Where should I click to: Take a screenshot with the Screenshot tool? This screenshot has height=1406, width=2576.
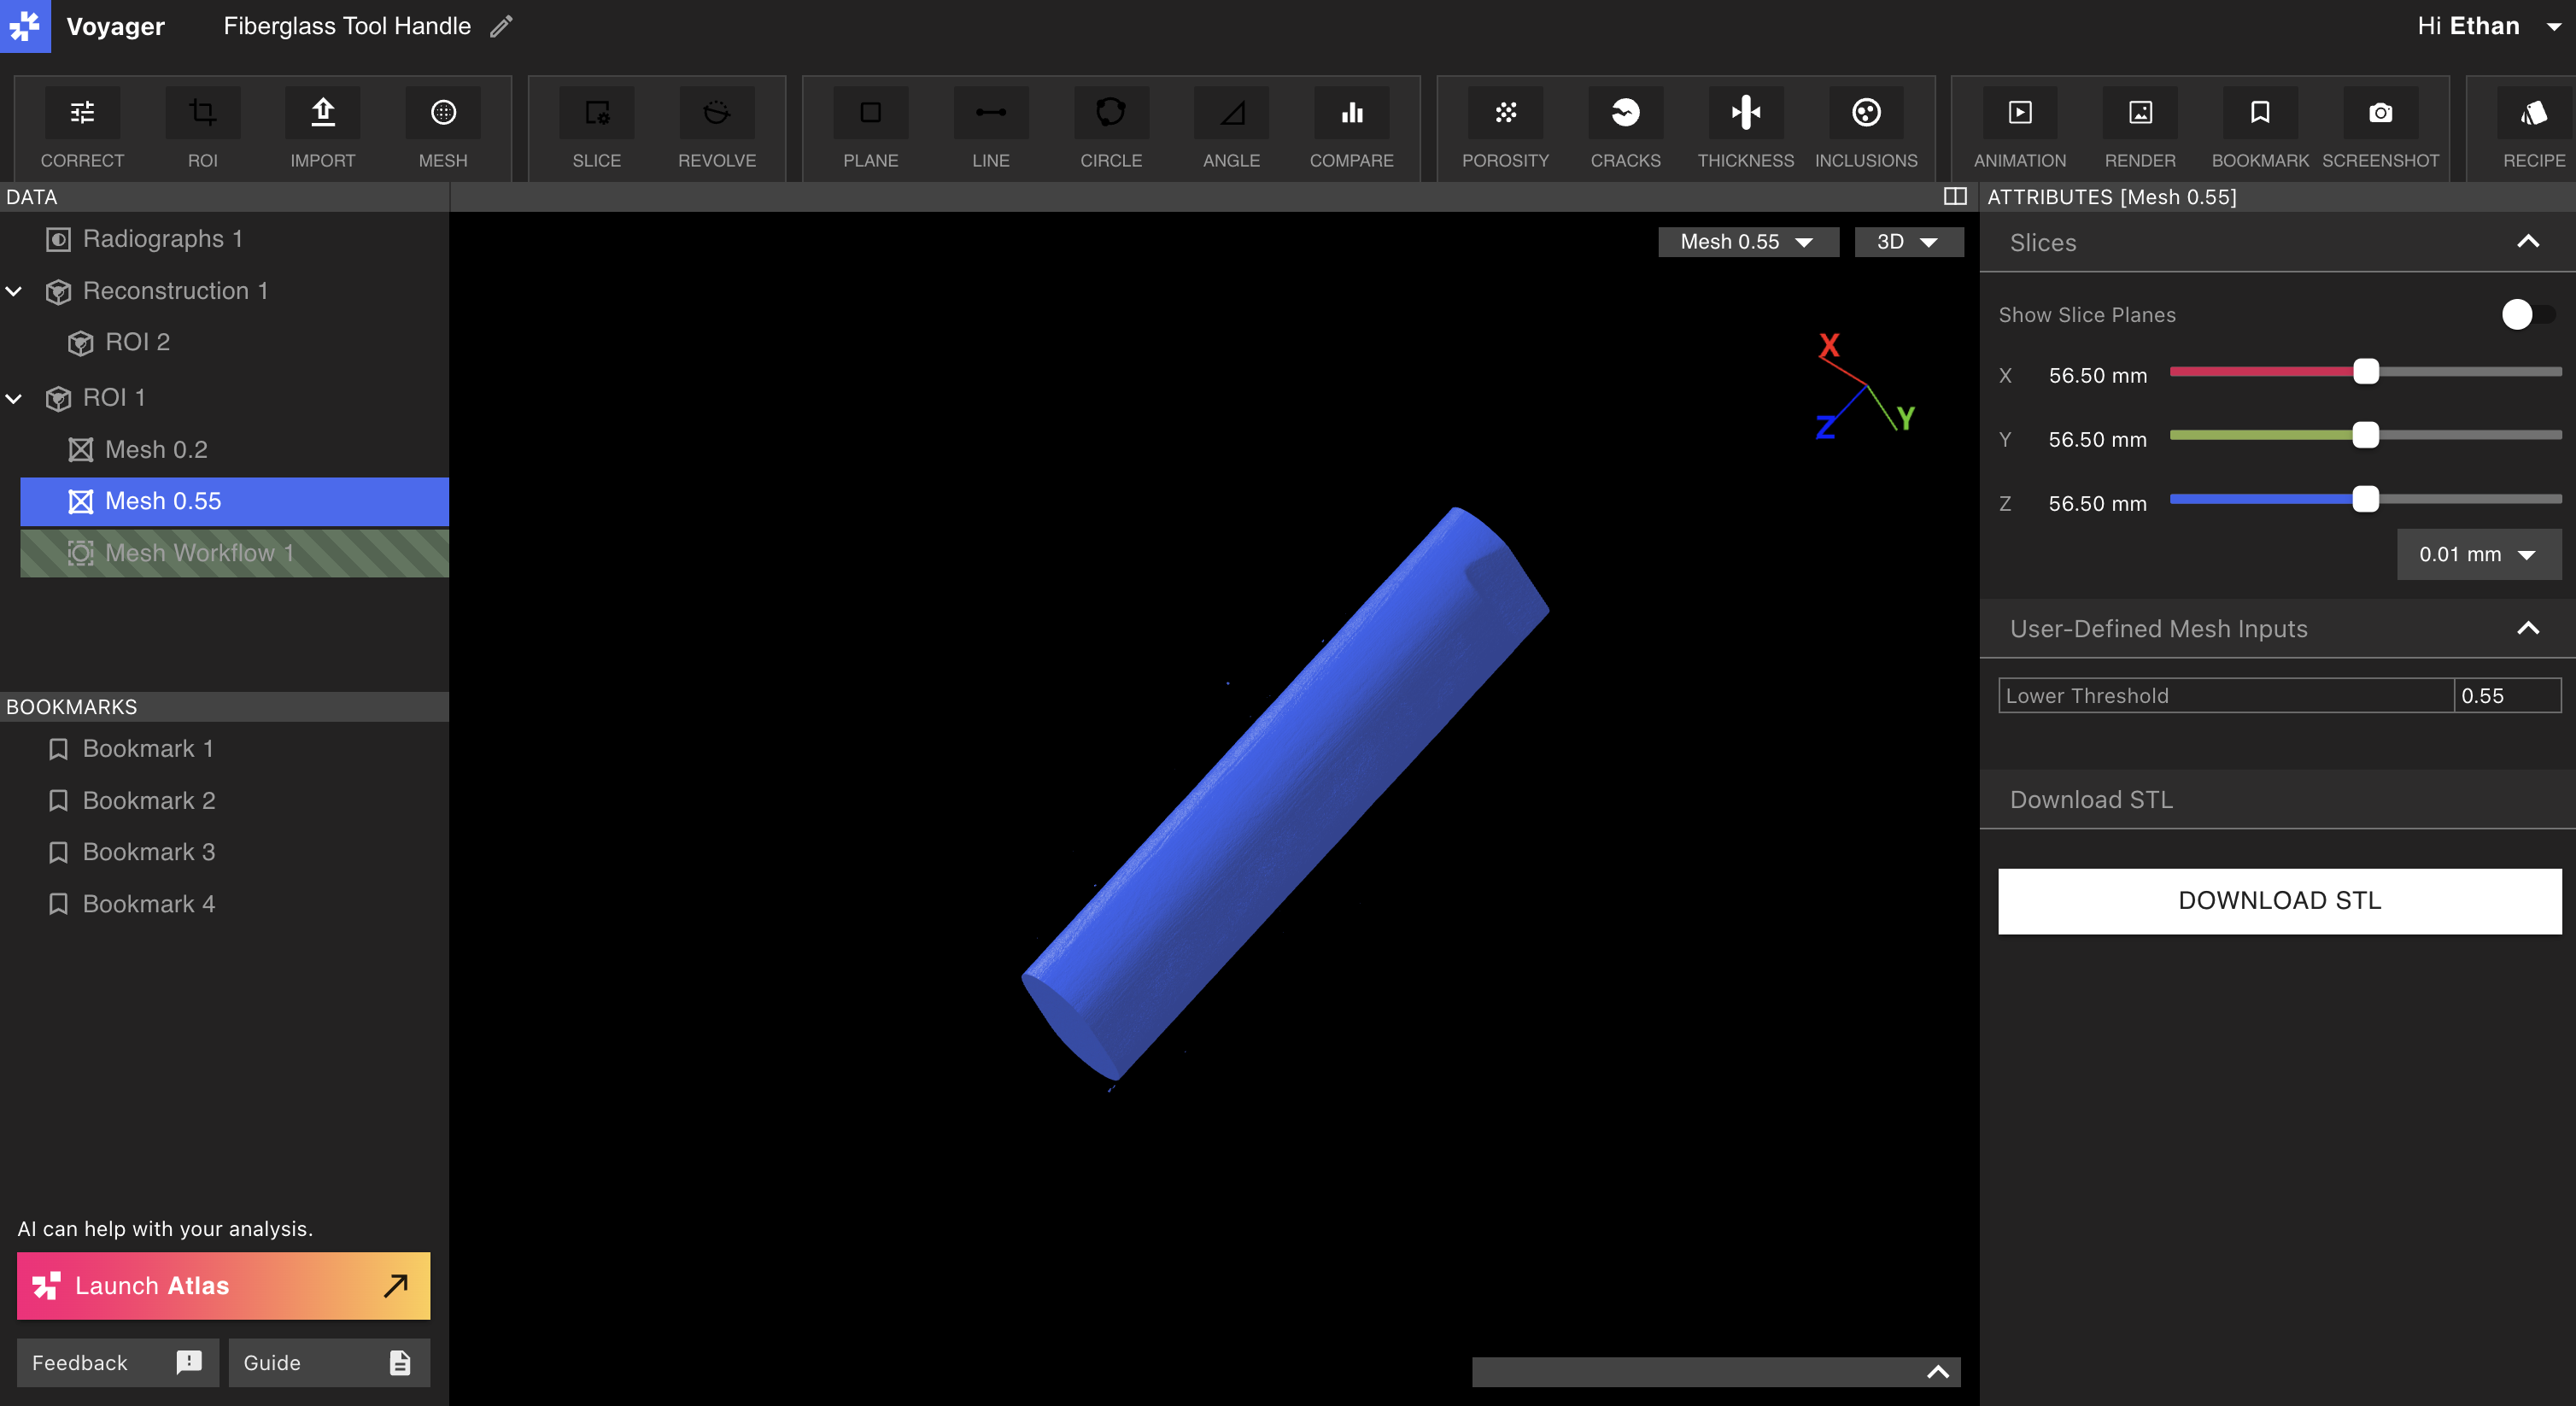point(2380,113)
